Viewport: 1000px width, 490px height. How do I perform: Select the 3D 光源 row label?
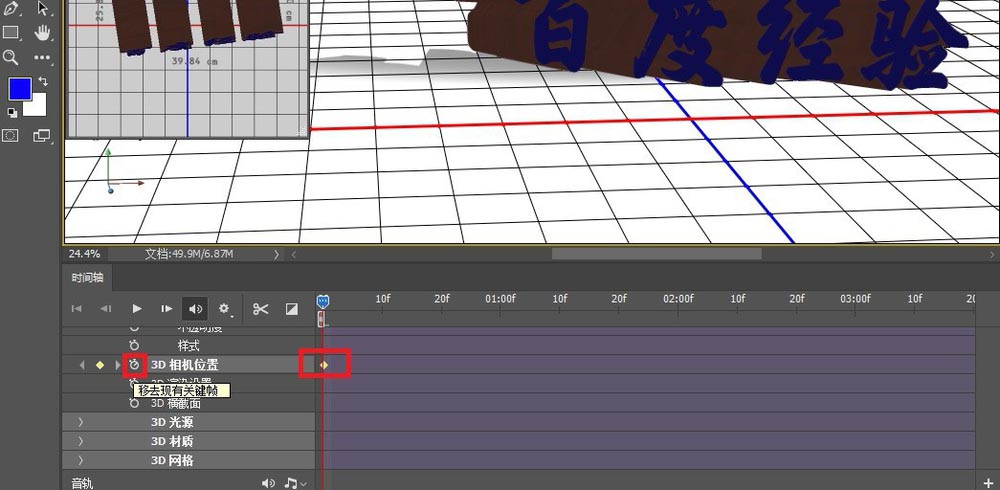172,422
